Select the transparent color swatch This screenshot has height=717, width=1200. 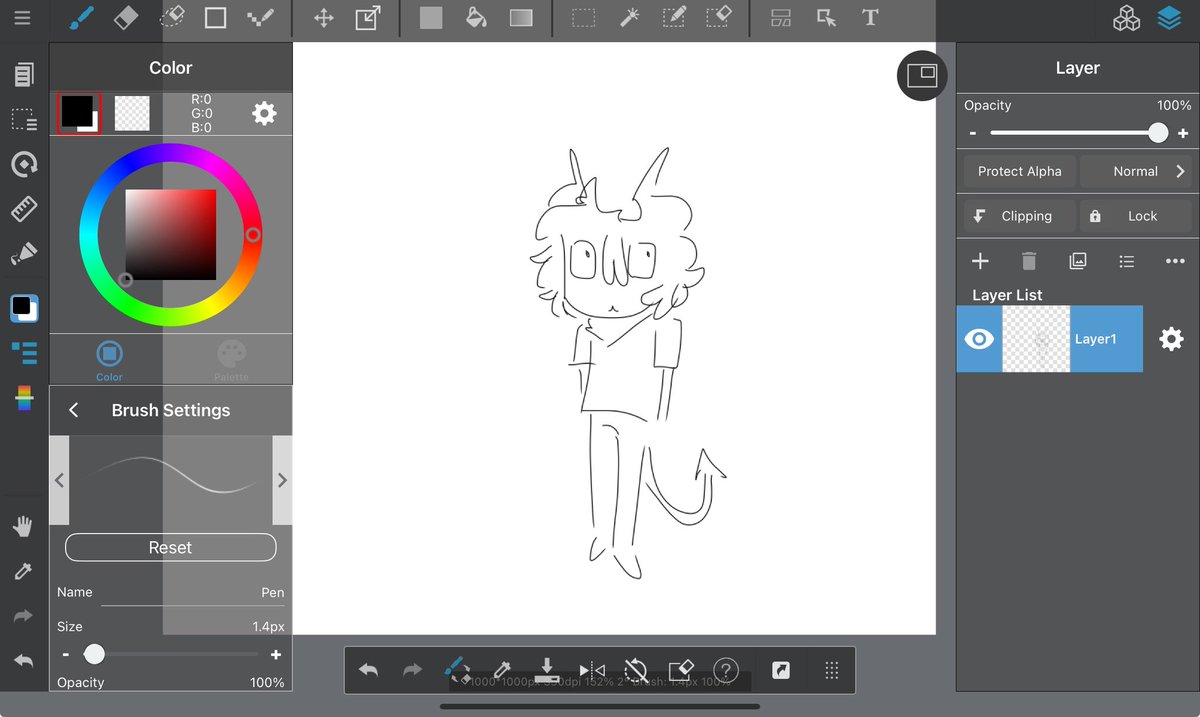coord(132,113)
